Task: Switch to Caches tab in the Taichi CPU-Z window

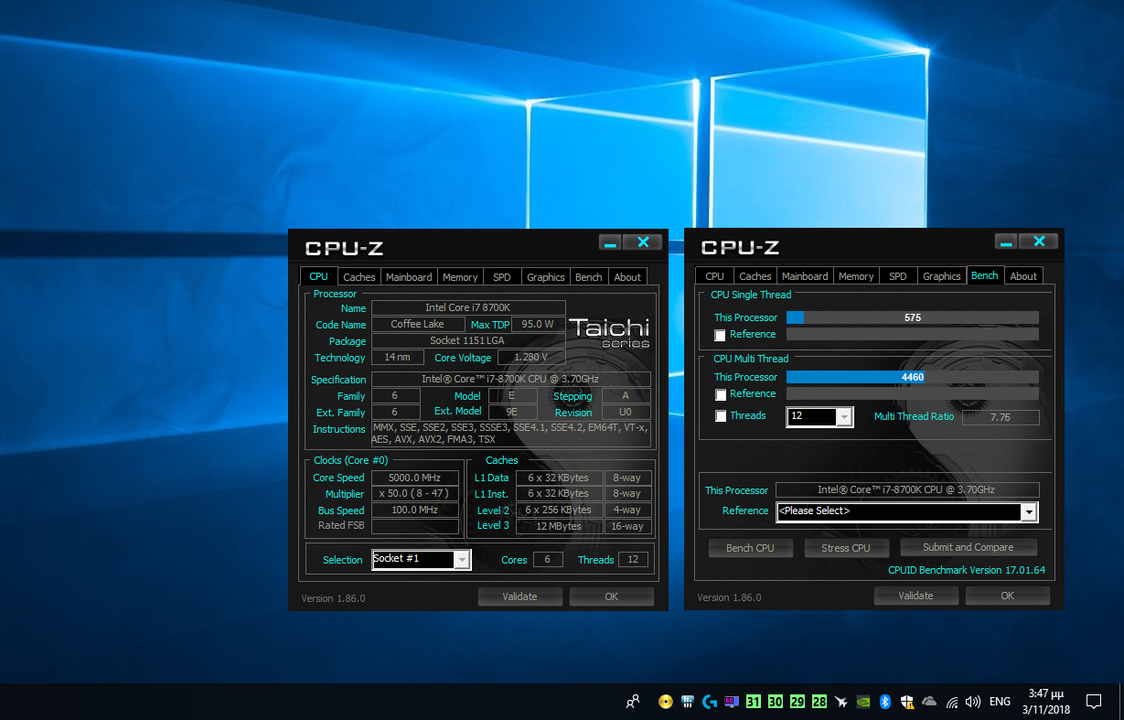Action: (358, 277)
